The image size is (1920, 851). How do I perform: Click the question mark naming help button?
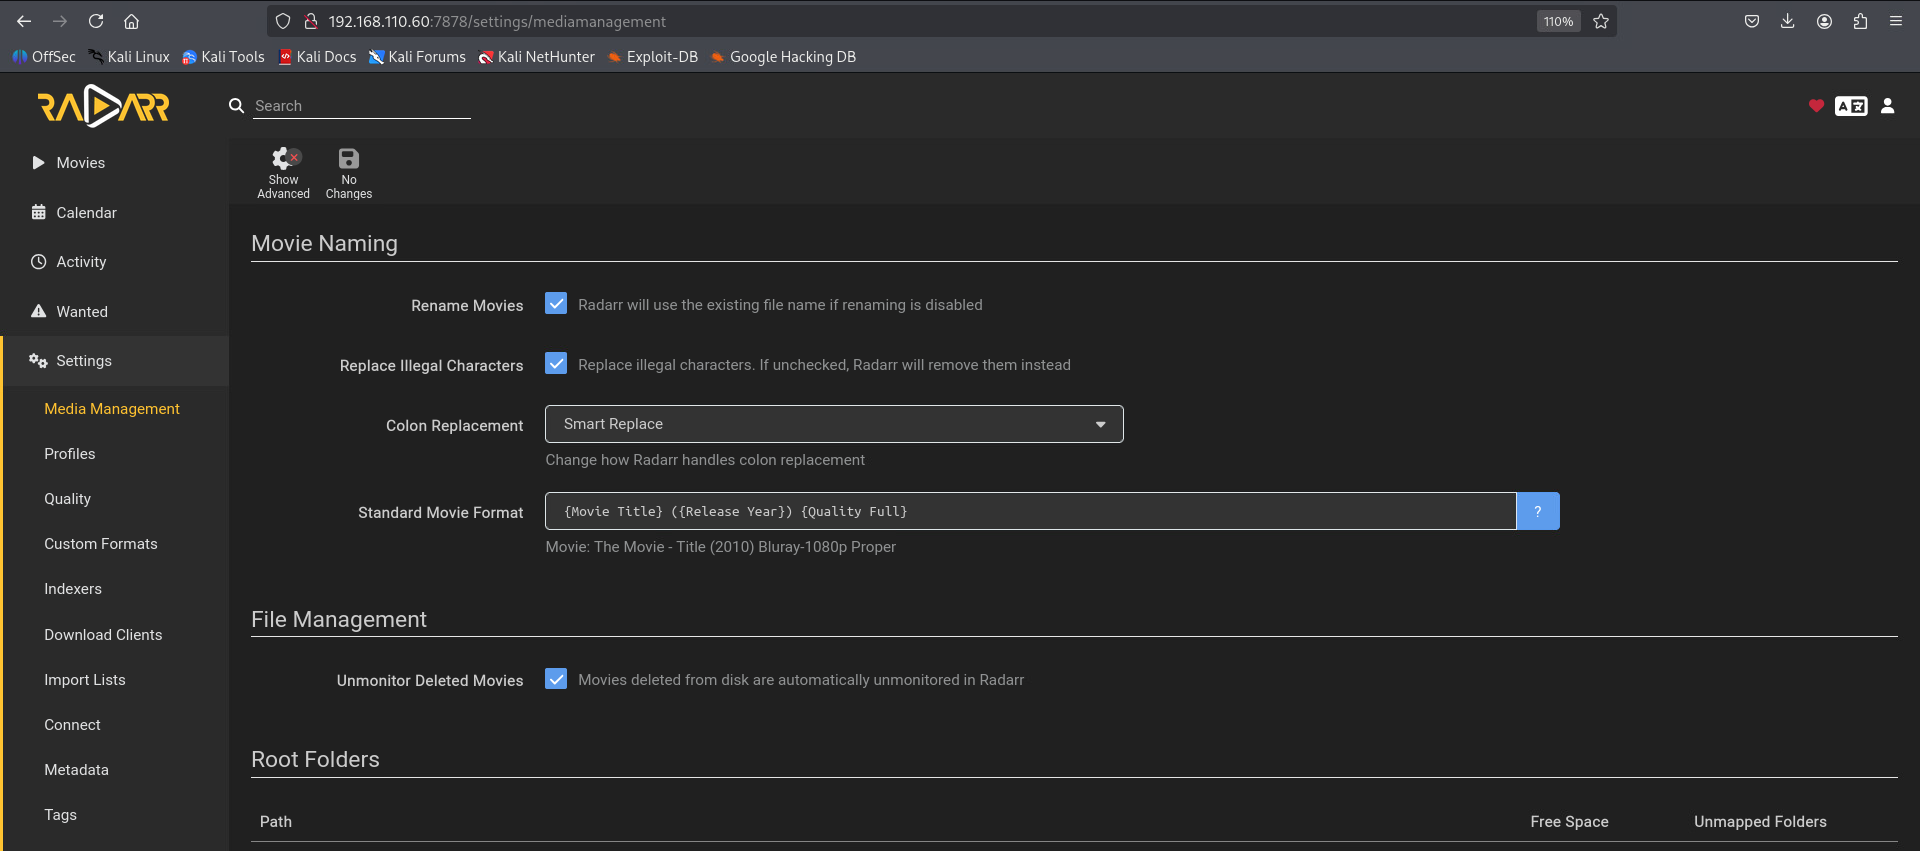tap(1537, 511)
